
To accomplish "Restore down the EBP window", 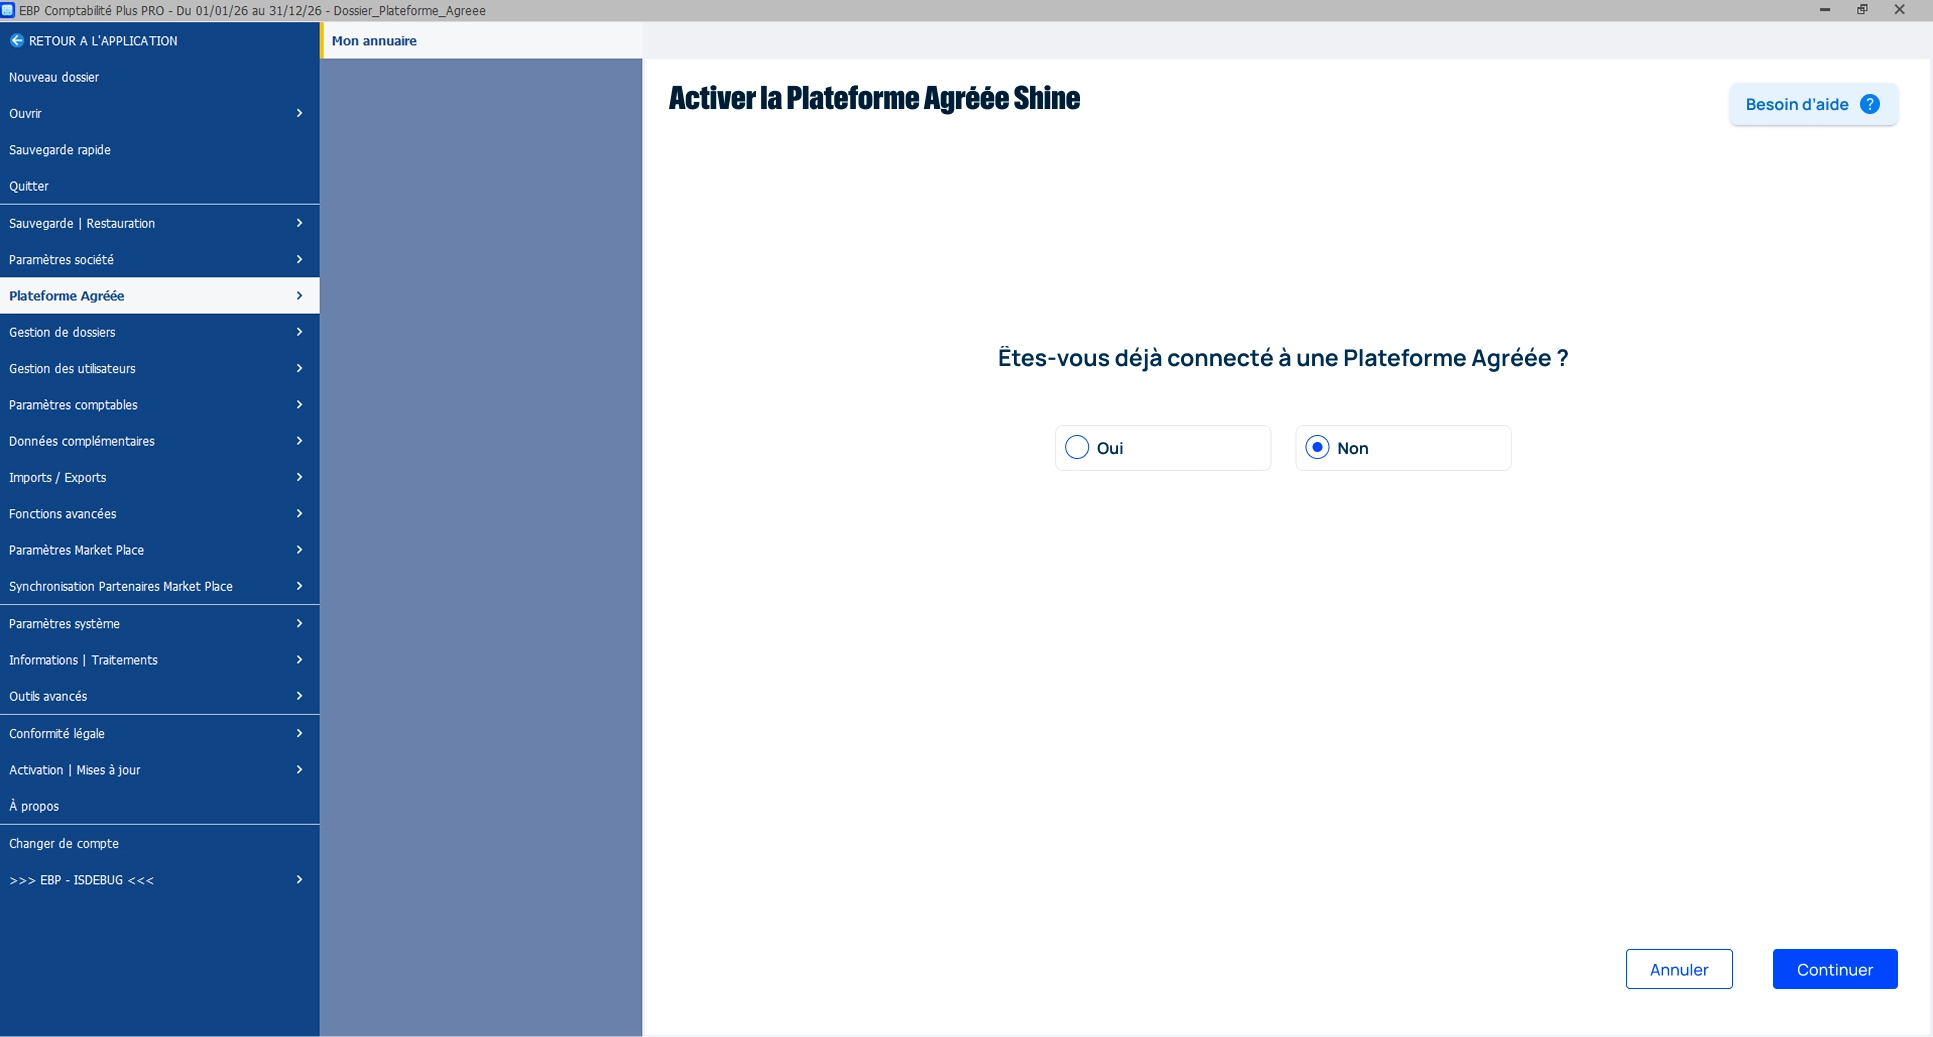I will (x=1862, y=10).
